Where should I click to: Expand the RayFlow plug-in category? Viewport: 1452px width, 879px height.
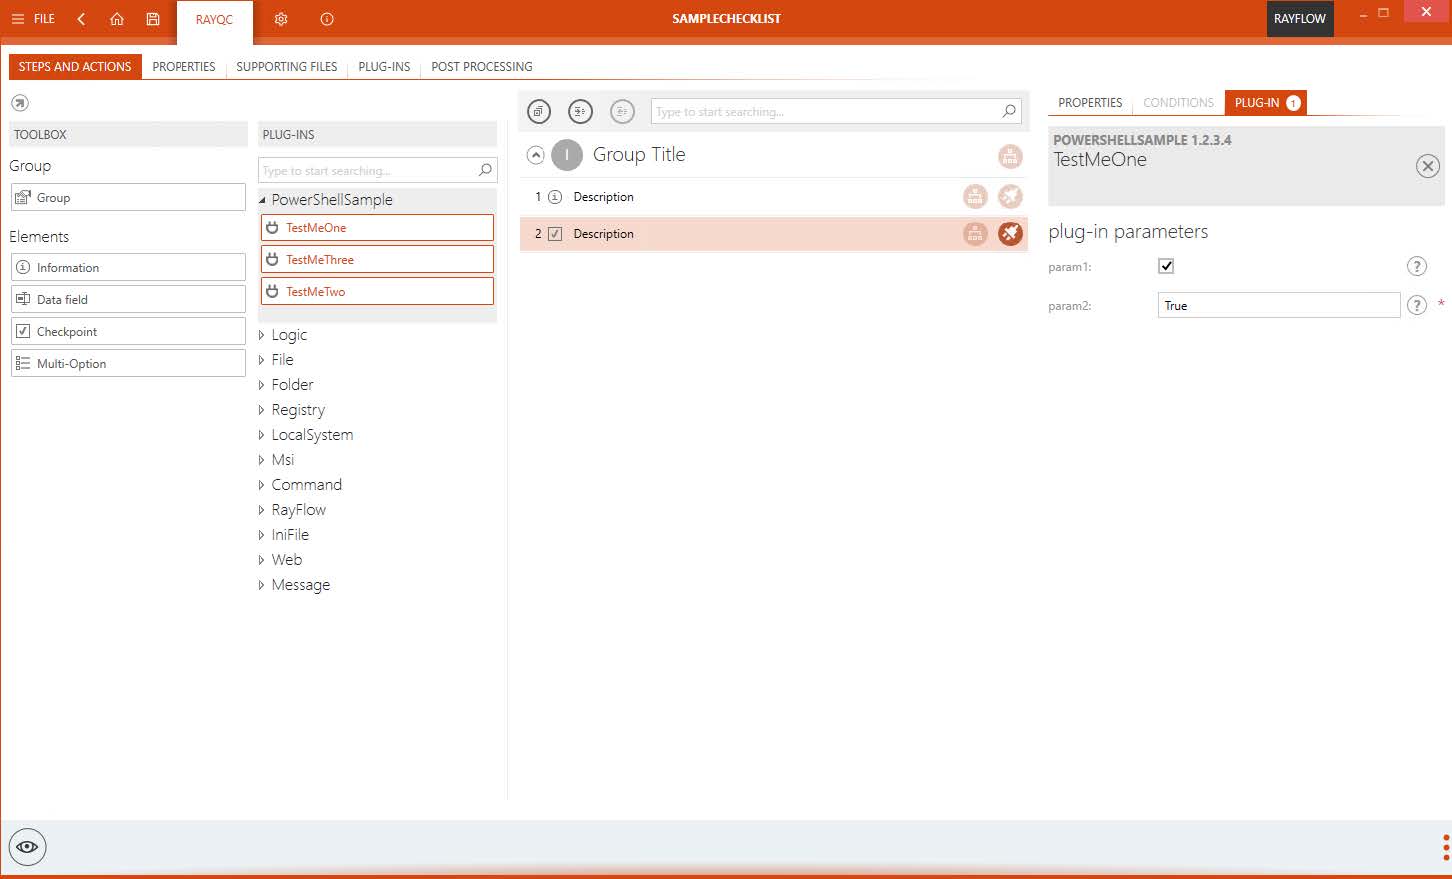tap(262, 510)
